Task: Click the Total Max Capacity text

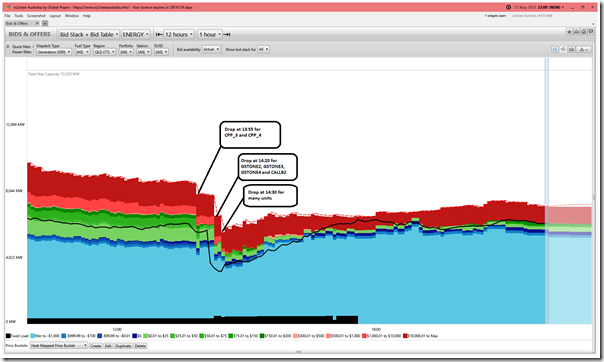Action: click(54, 74)
